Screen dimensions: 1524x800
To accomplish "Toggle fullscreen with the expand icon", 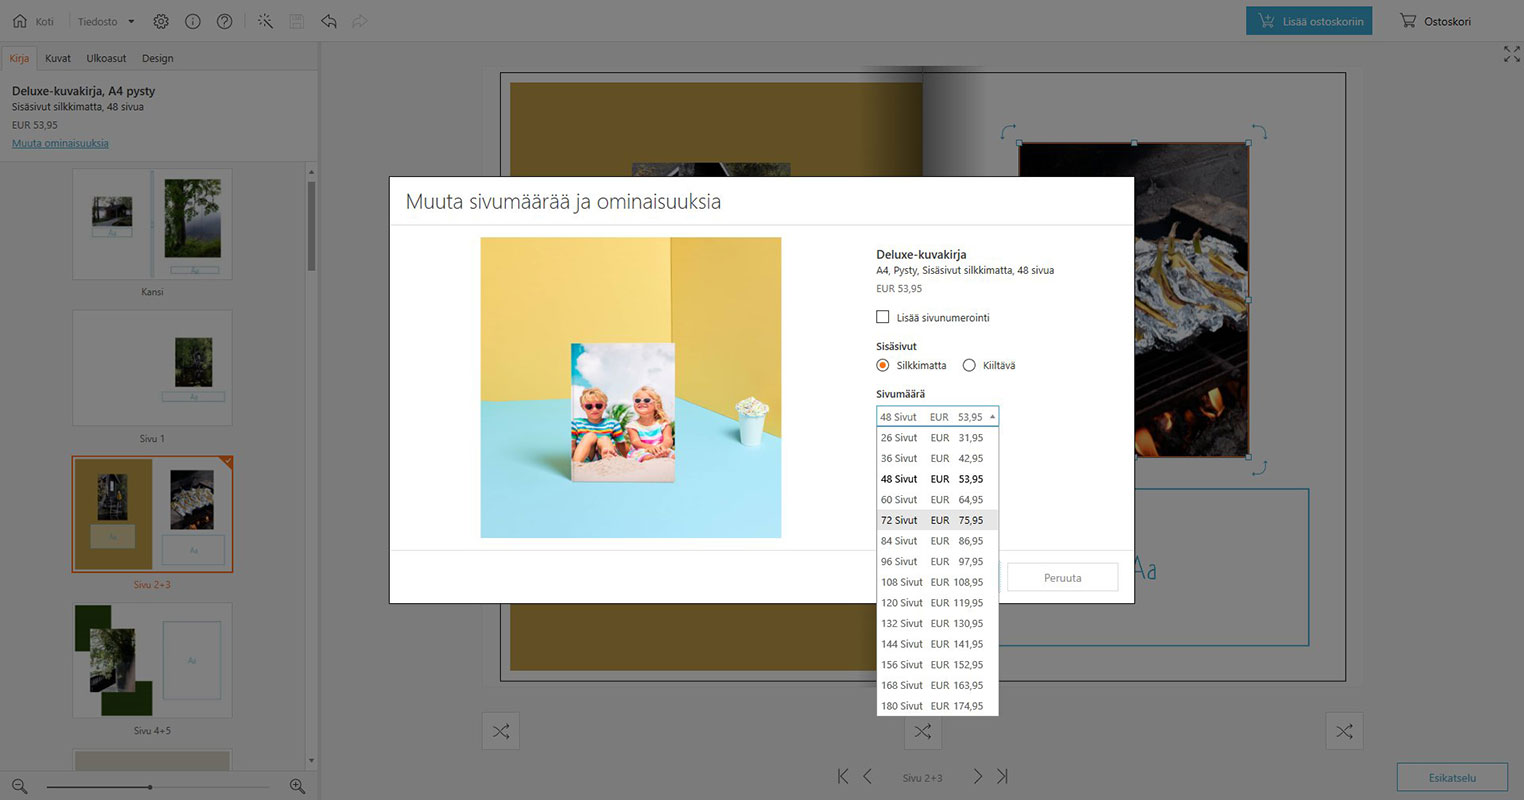I will [x=1511, y=55].
